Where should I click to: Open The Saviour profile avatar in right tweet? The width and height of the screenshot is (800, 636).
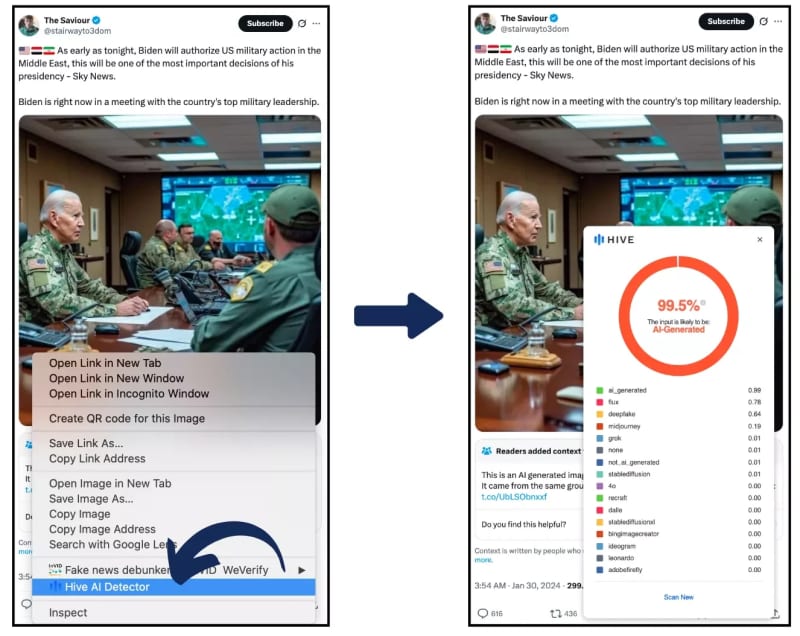(485, 23)
